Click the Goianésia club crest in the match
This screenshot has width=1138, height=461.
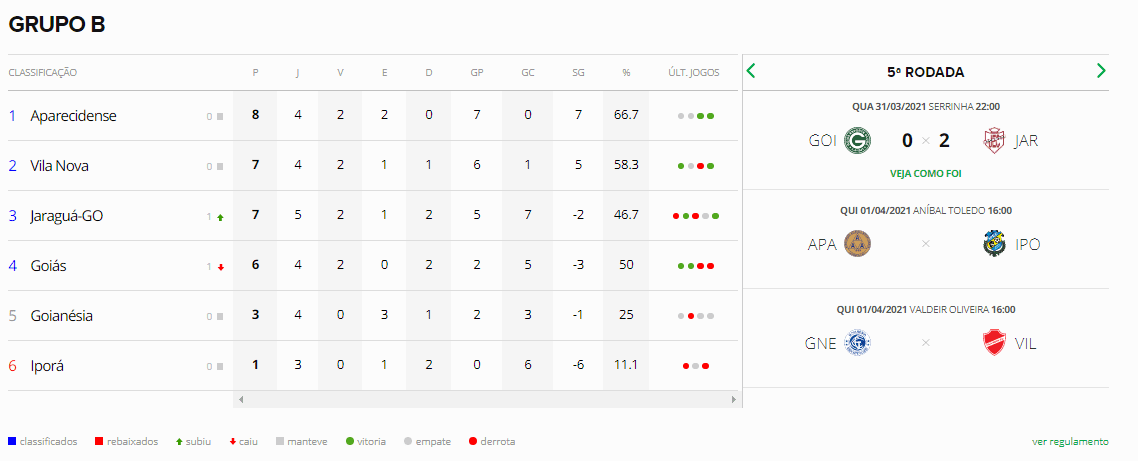coord(857,343)
